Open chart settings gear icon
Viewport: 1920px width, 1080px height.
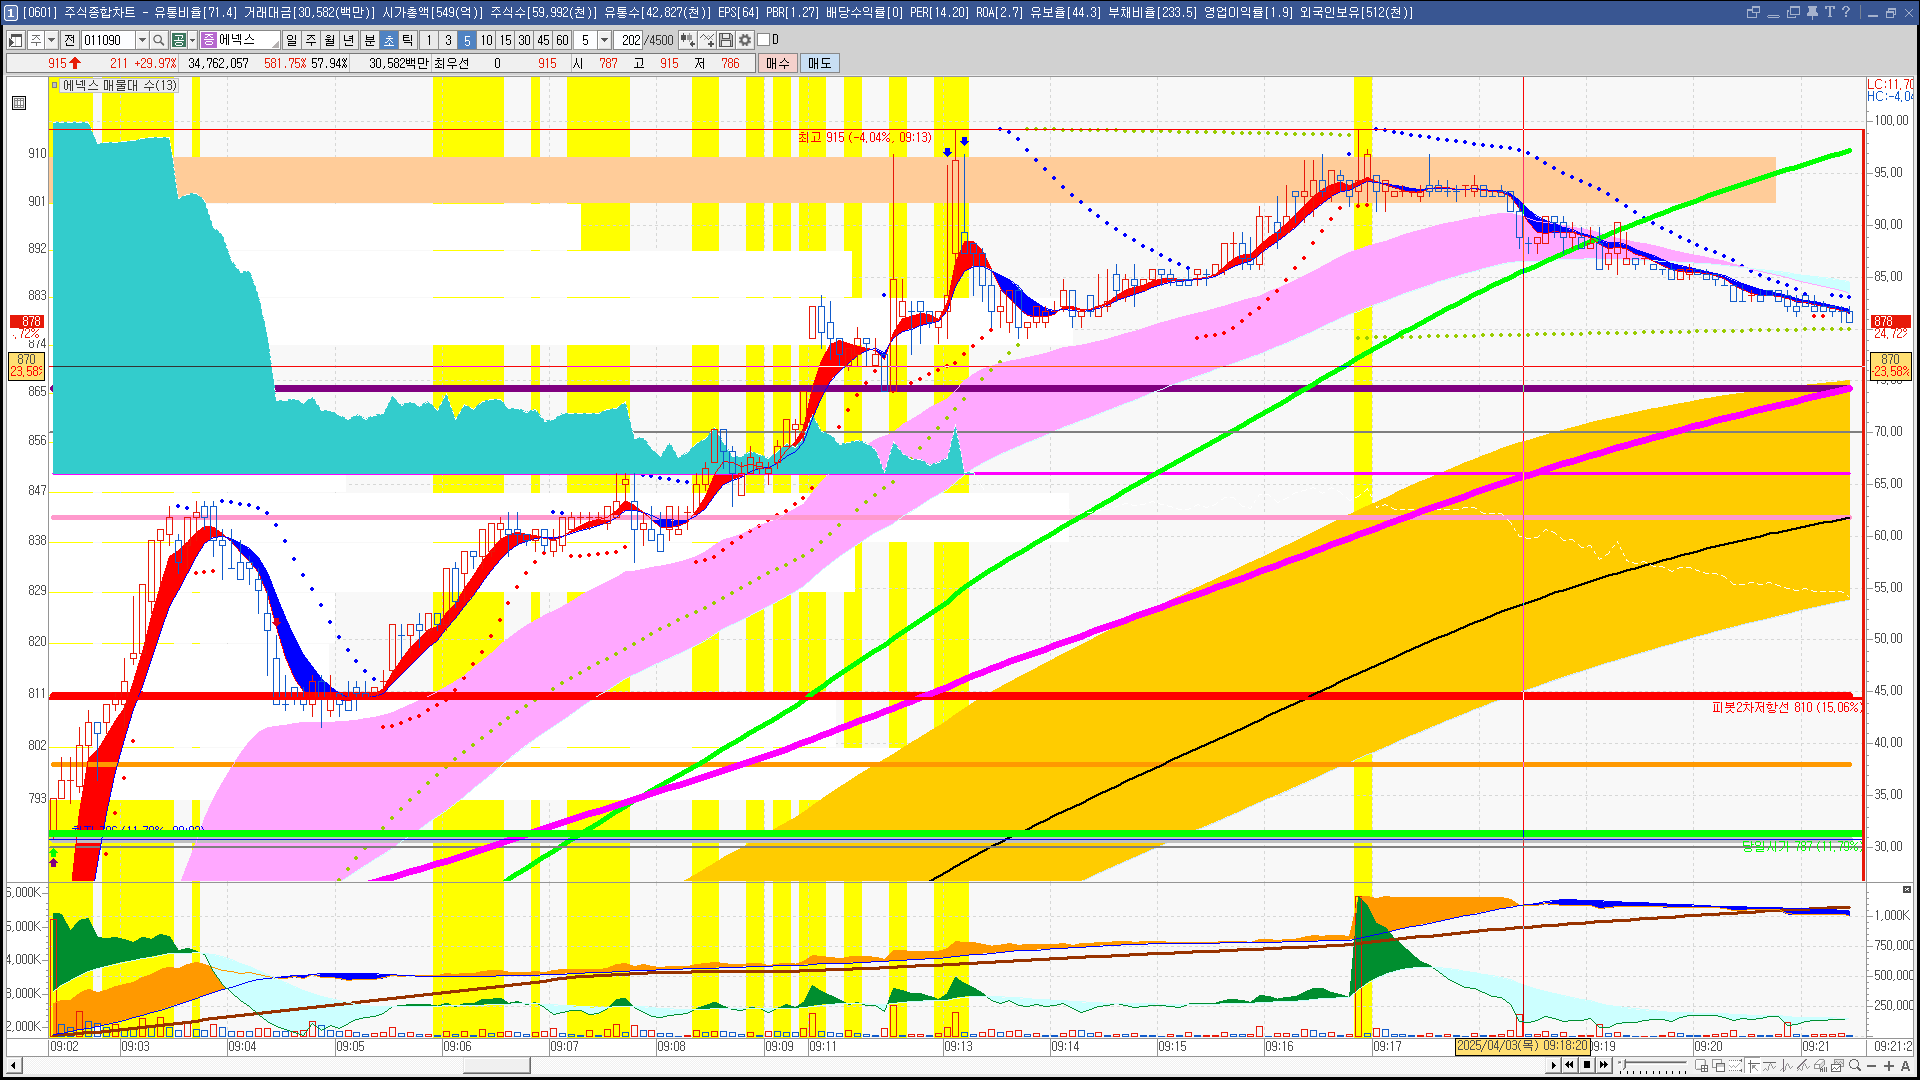tap(745, 40)
